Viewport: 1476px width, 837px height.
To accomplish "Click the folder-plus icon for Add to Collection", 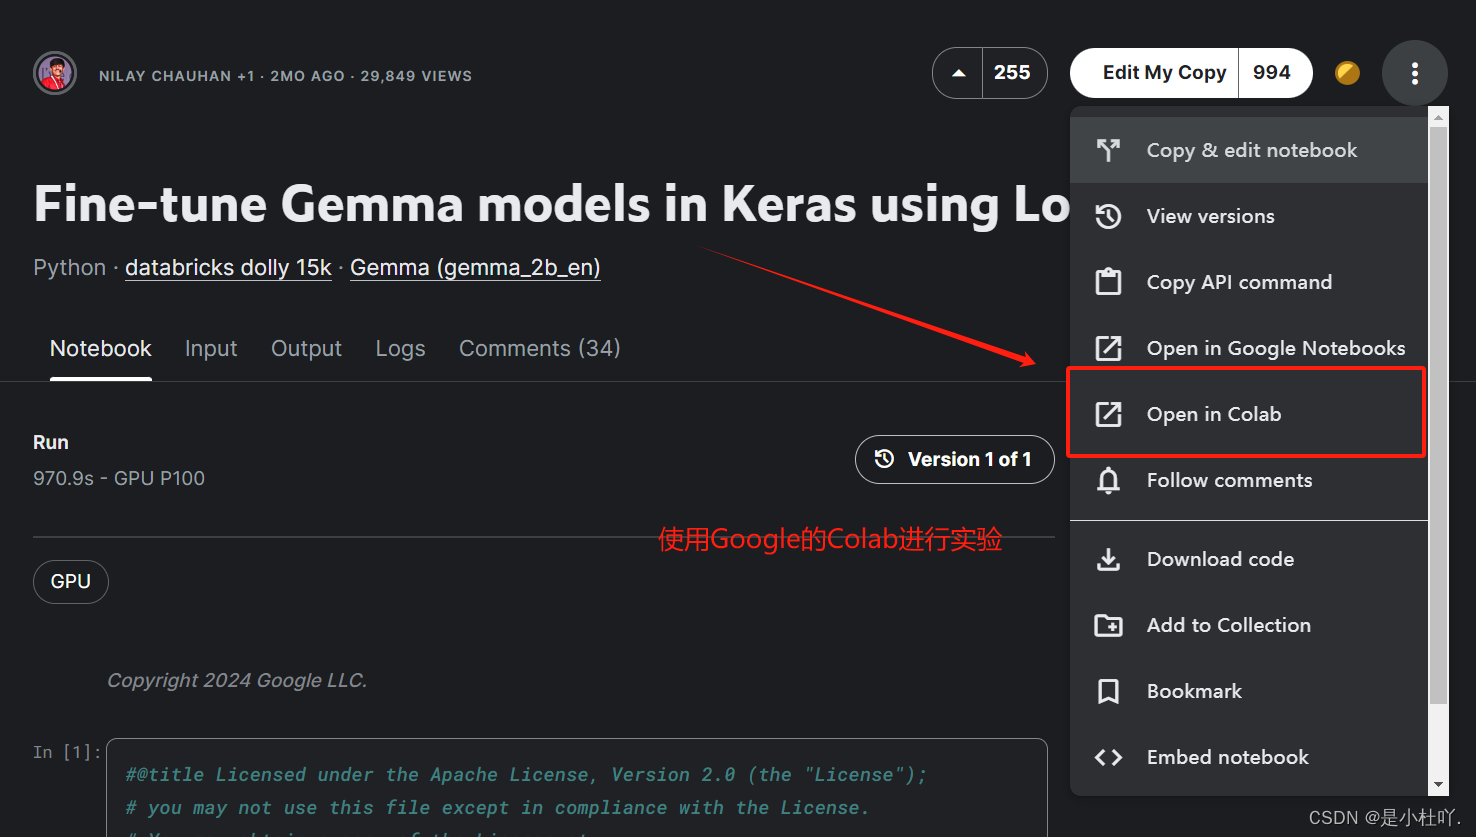I will [x=1108, y=625].
